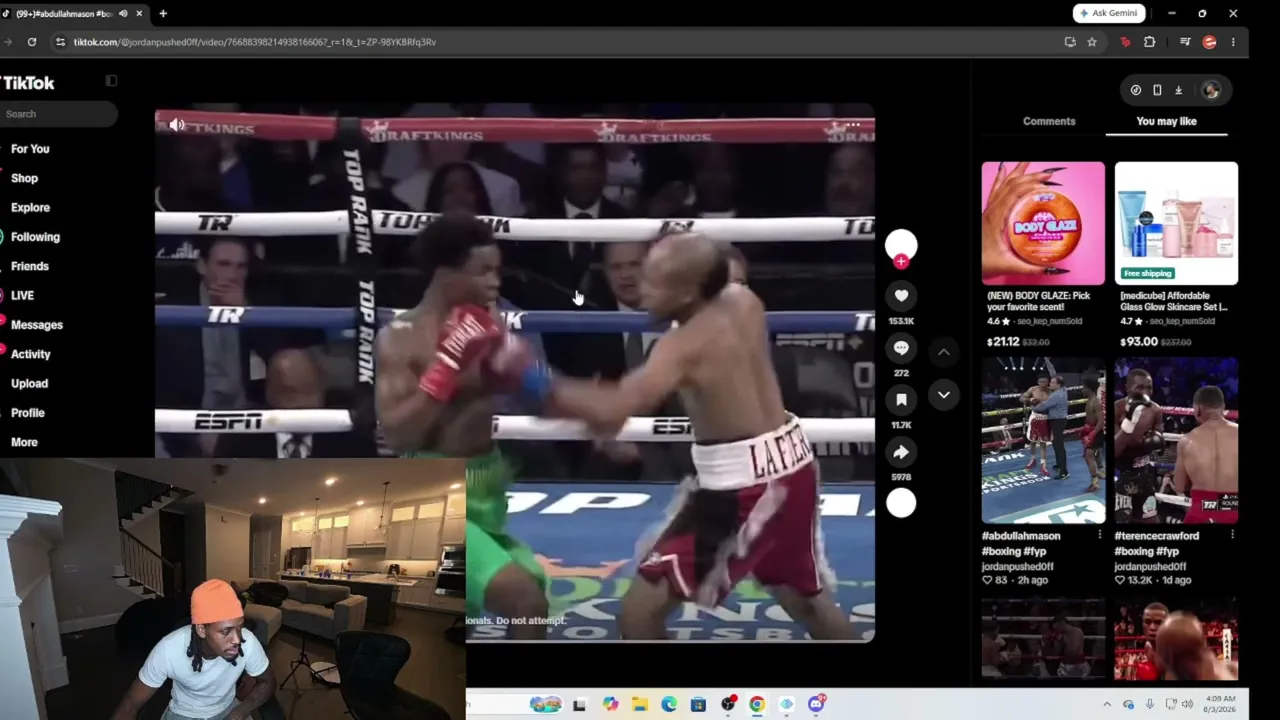Mute the tab via its speaker icon
This screenshot has width=1280, height=720.
coord(123,13)
